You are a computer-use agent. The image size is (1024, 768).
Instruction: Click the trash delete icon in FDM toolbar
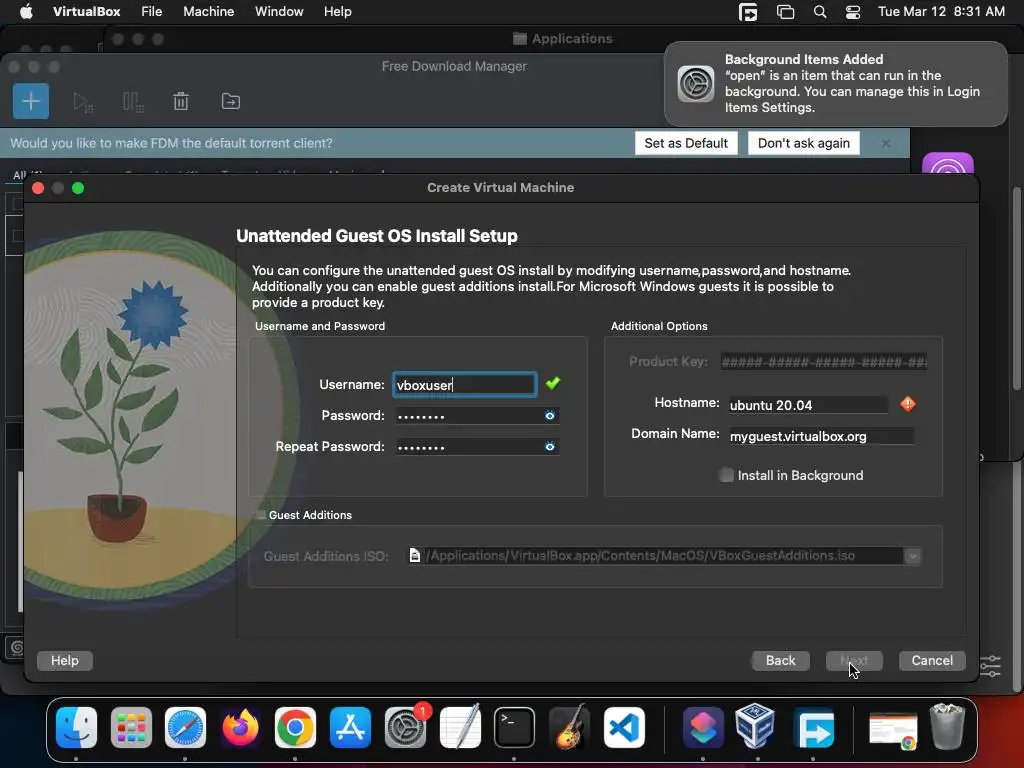point(181,101)
